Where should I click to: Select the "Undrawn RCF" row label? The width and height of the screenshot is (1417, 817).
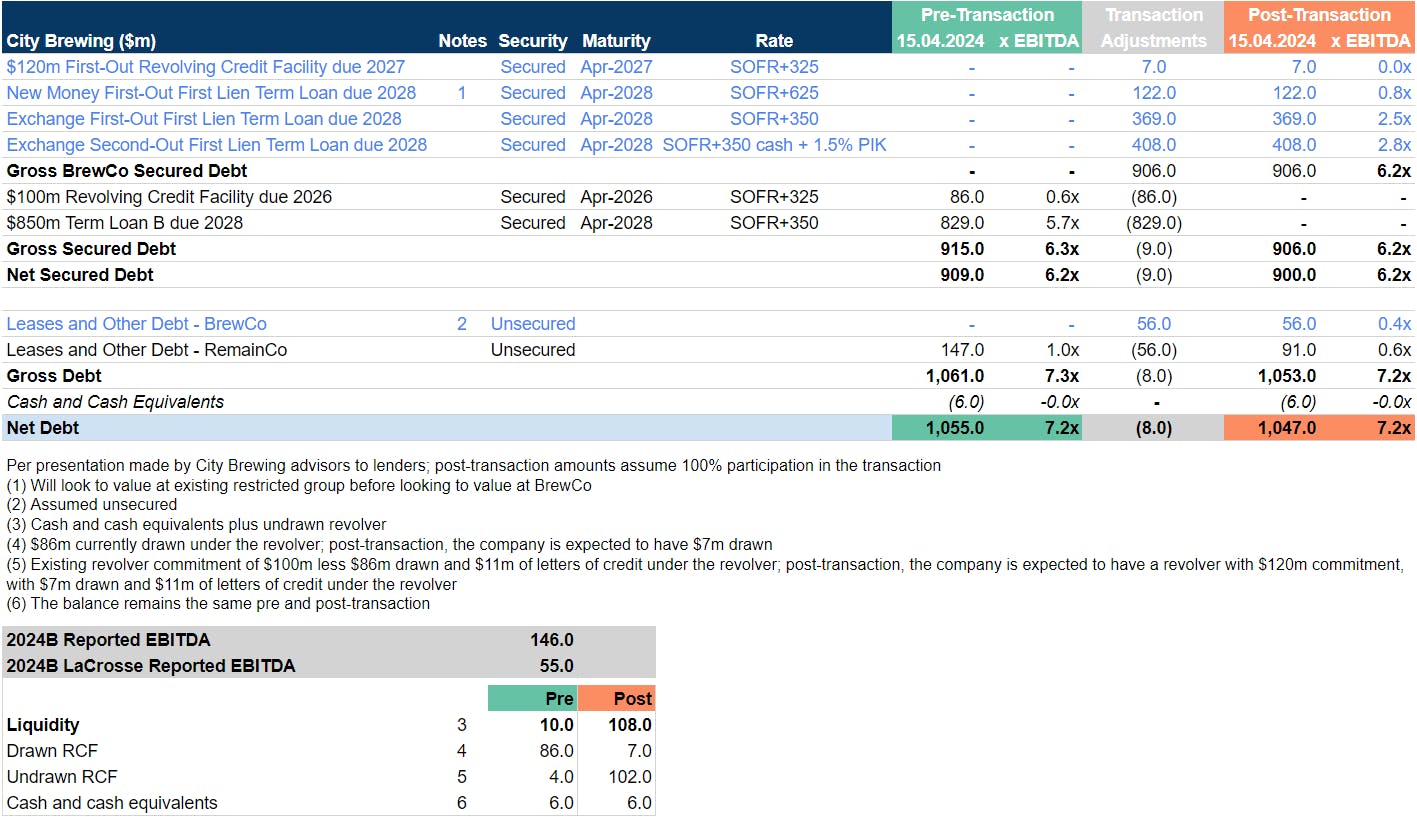pos(61,777)
